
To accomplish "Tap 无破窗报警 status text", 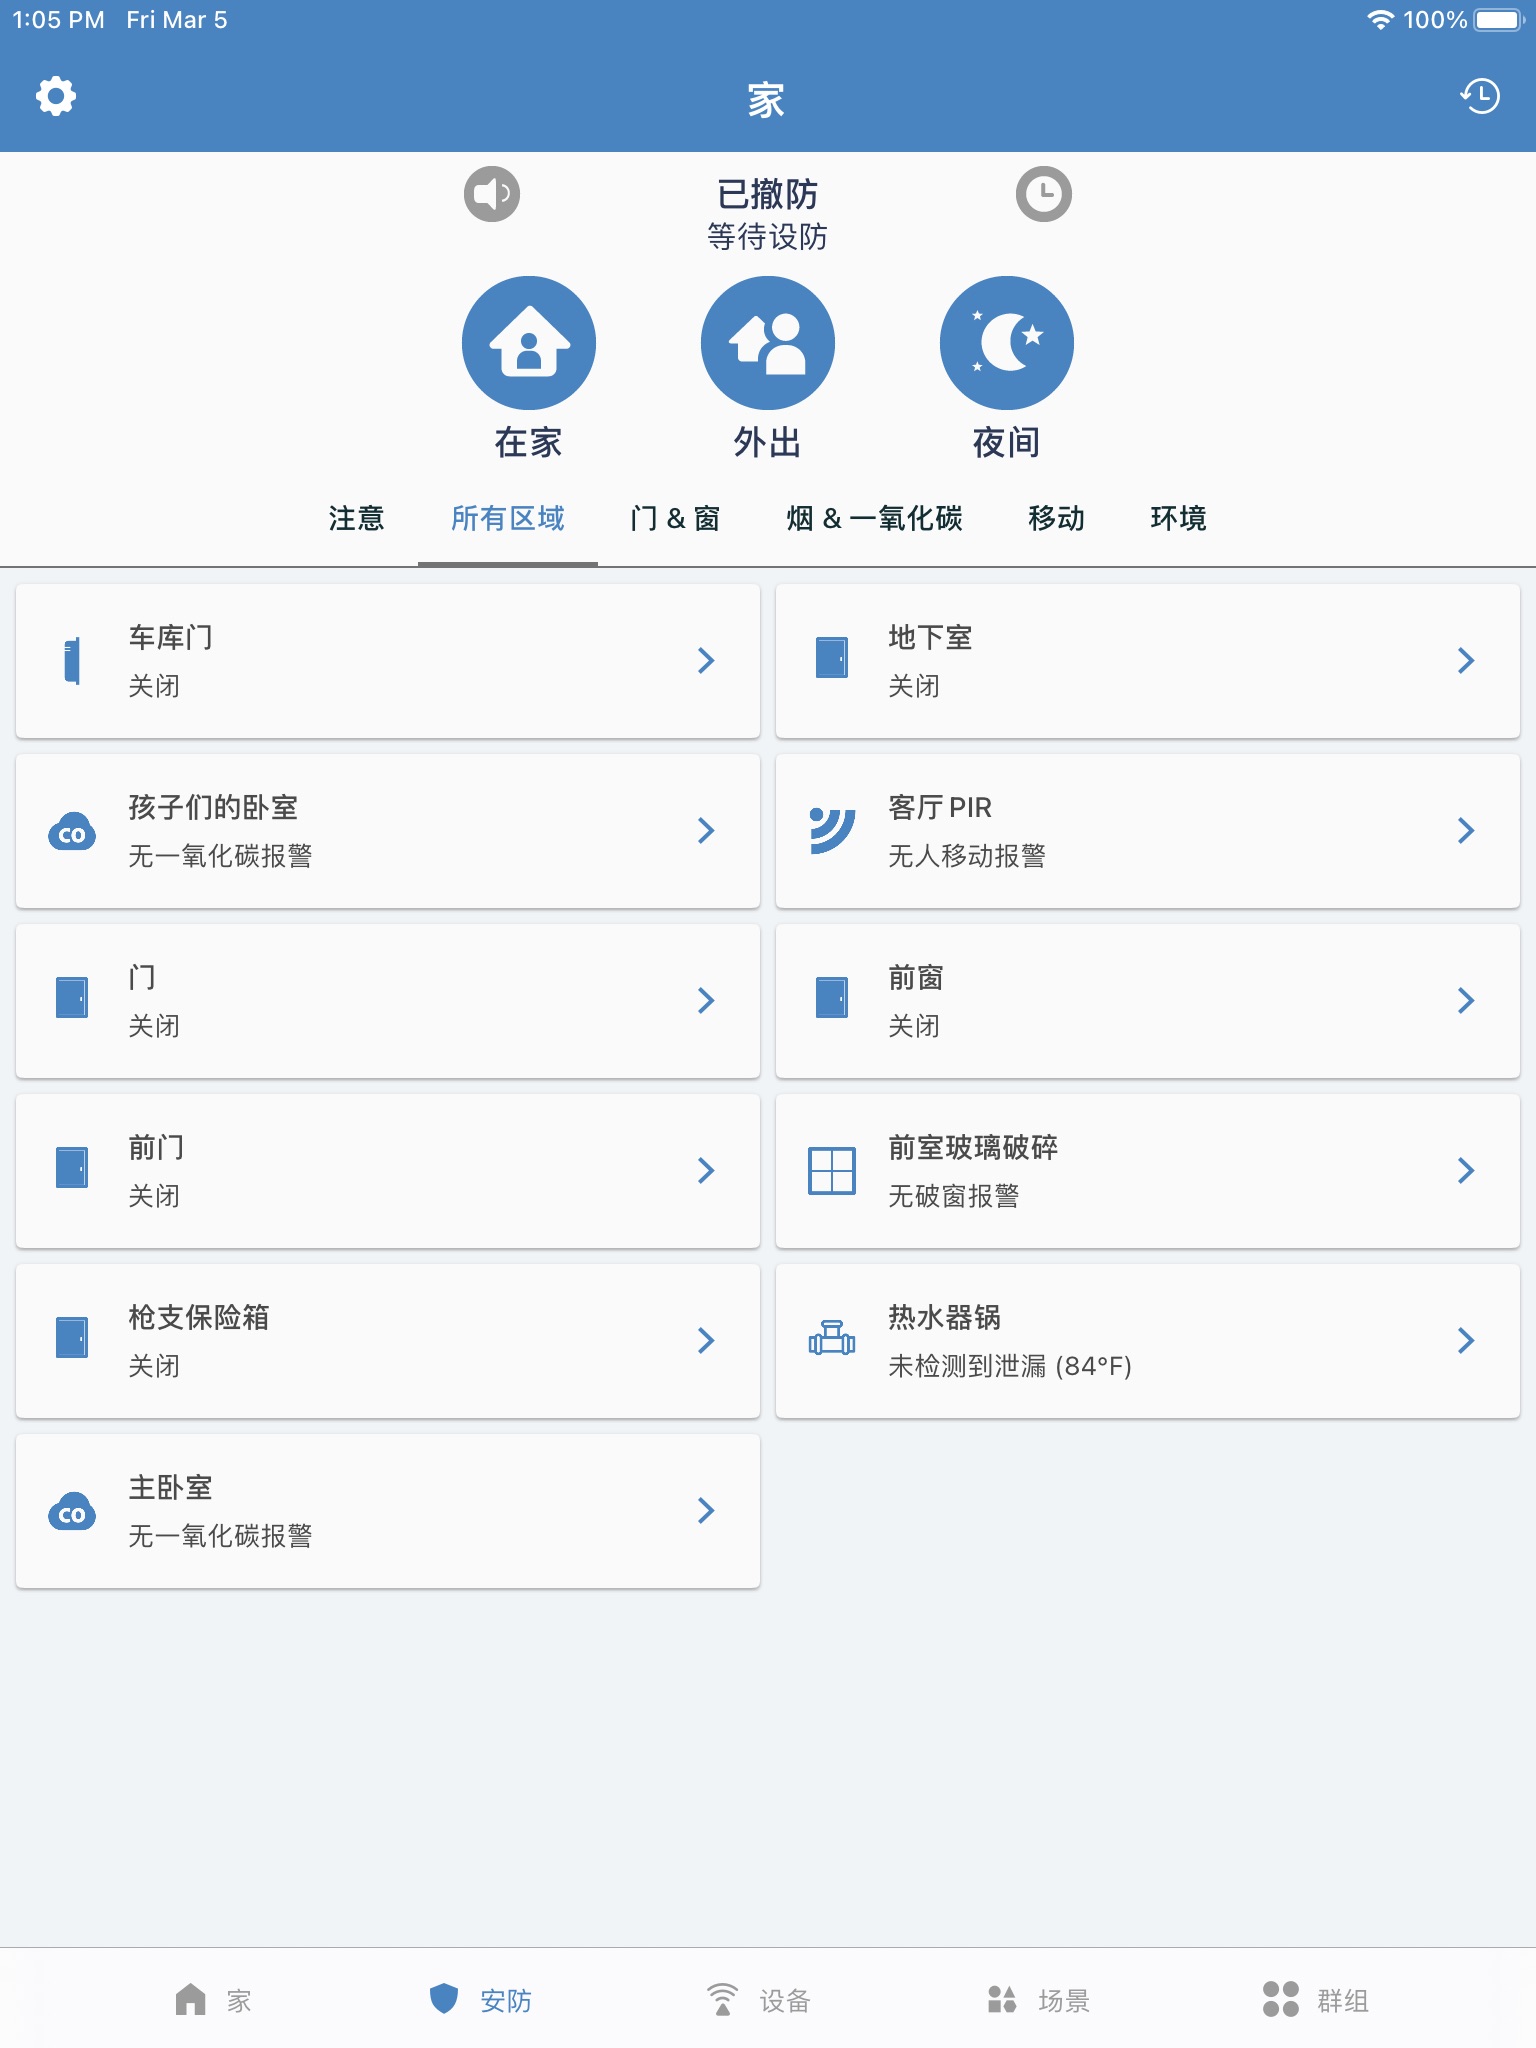I will coord(954,1196).
